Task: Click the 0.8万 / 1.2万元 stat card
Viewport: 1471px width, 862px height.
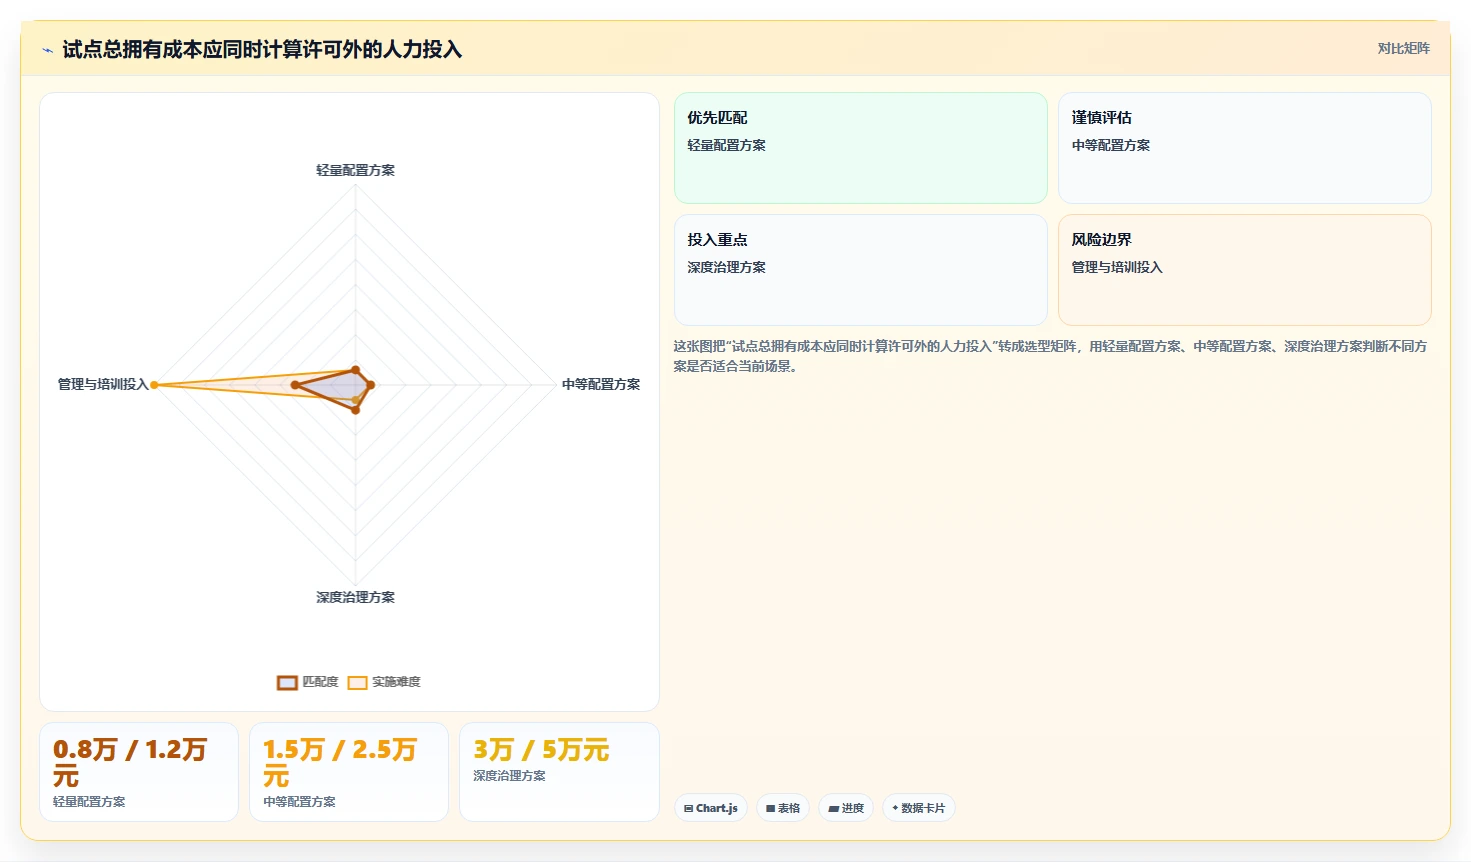Action: tap(139, 772)
